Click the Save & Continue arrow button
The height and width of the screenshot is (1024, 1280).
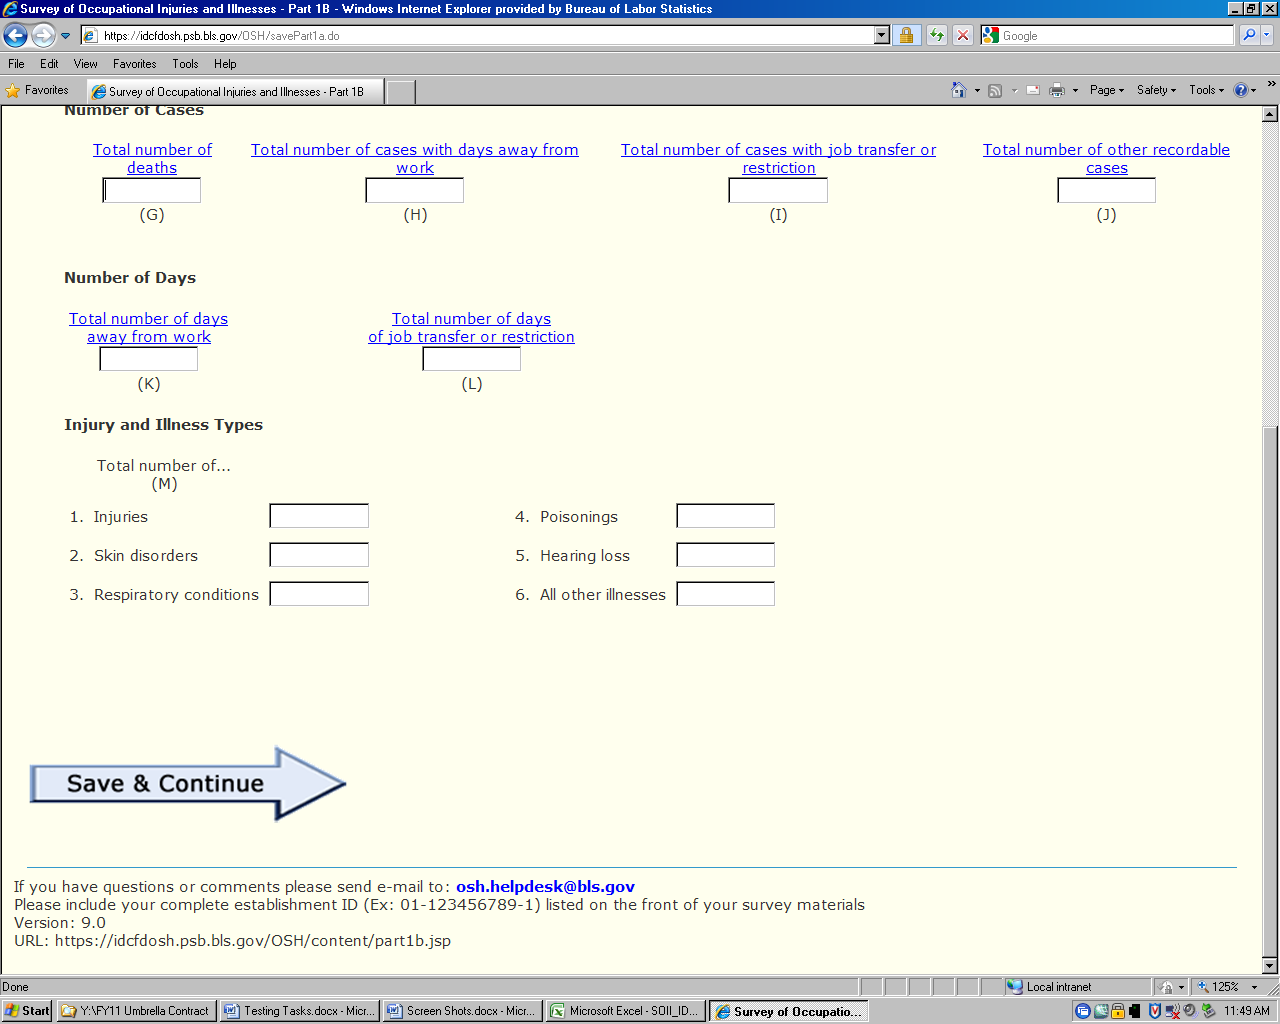point(188,784)
